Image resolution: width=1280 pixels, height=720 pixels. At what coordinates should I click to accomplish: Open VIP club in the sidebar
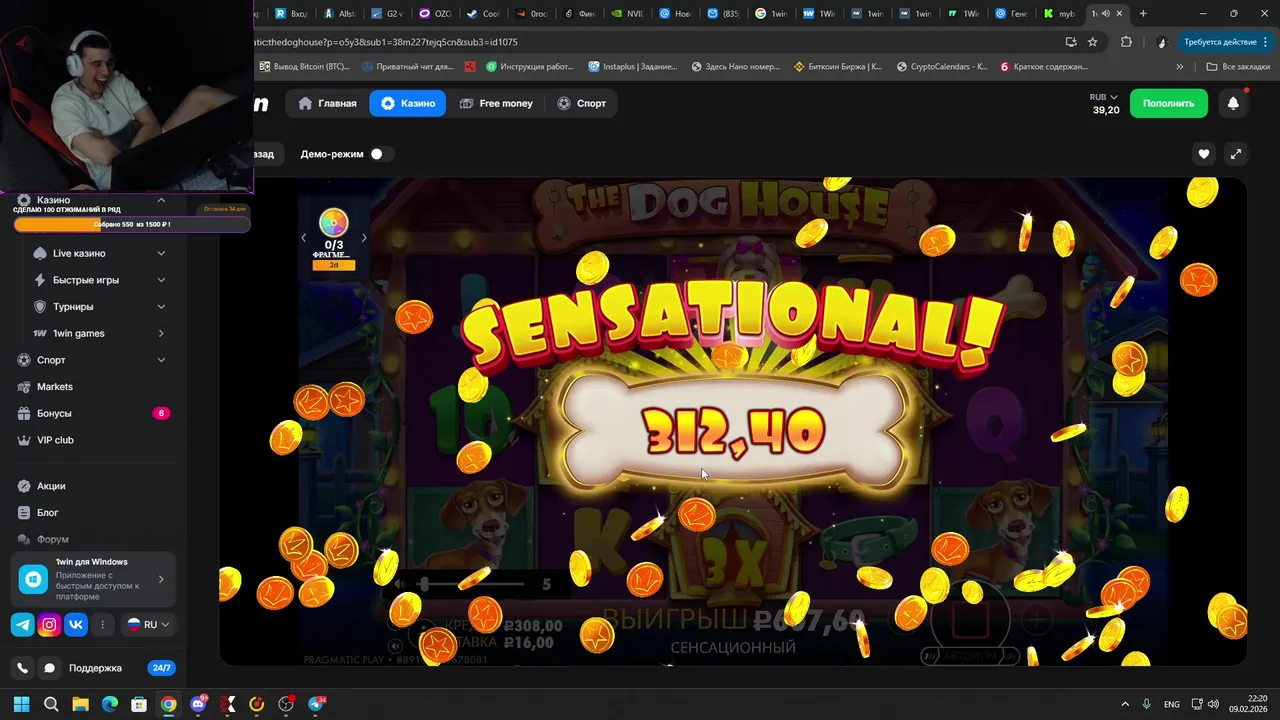click(55, 440)
